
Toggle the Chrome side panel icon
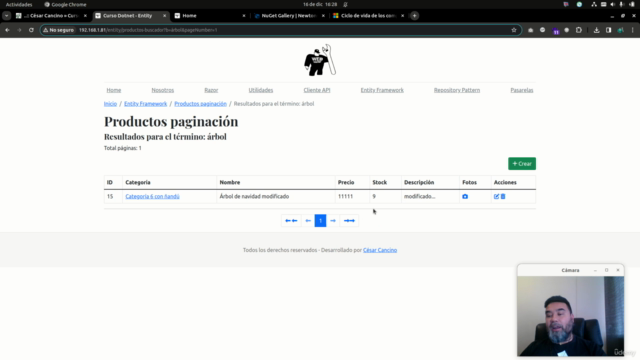click(609, 30)
